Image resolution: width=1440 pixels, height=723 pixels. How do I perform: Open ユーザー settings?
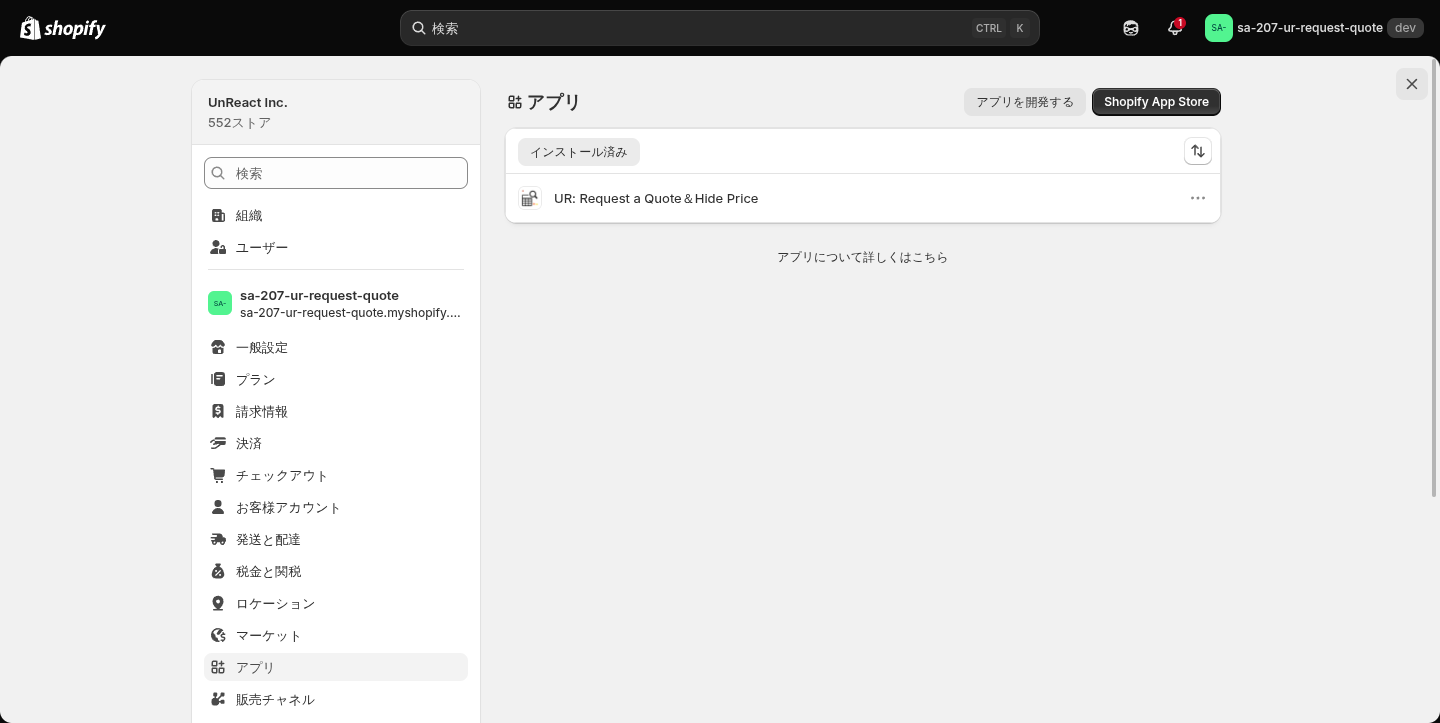coord(336,247)
